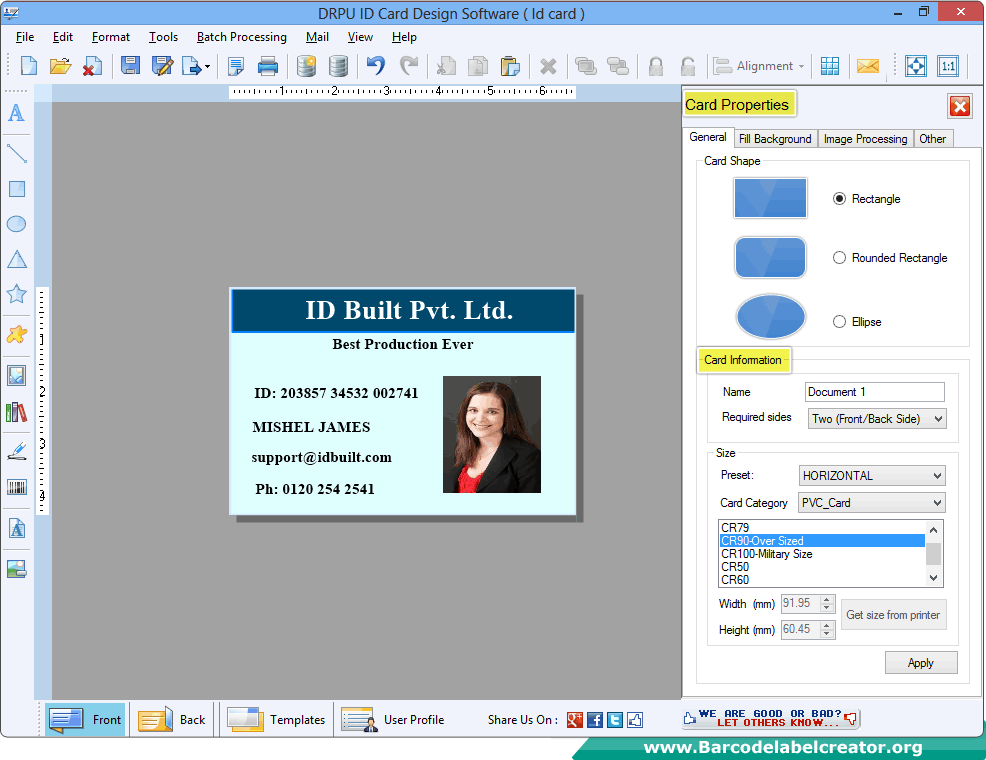
Task: Select CR100-Military Size in the list
Action: pos(821,554)
